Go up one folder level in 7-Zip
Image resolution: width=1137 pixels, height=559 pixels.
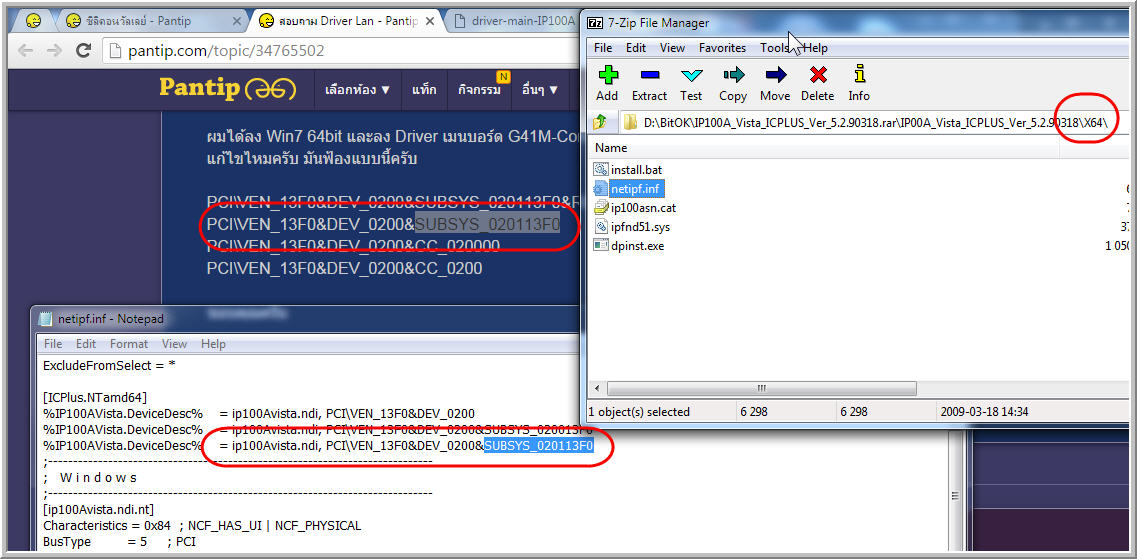click(x=600, y=123)
